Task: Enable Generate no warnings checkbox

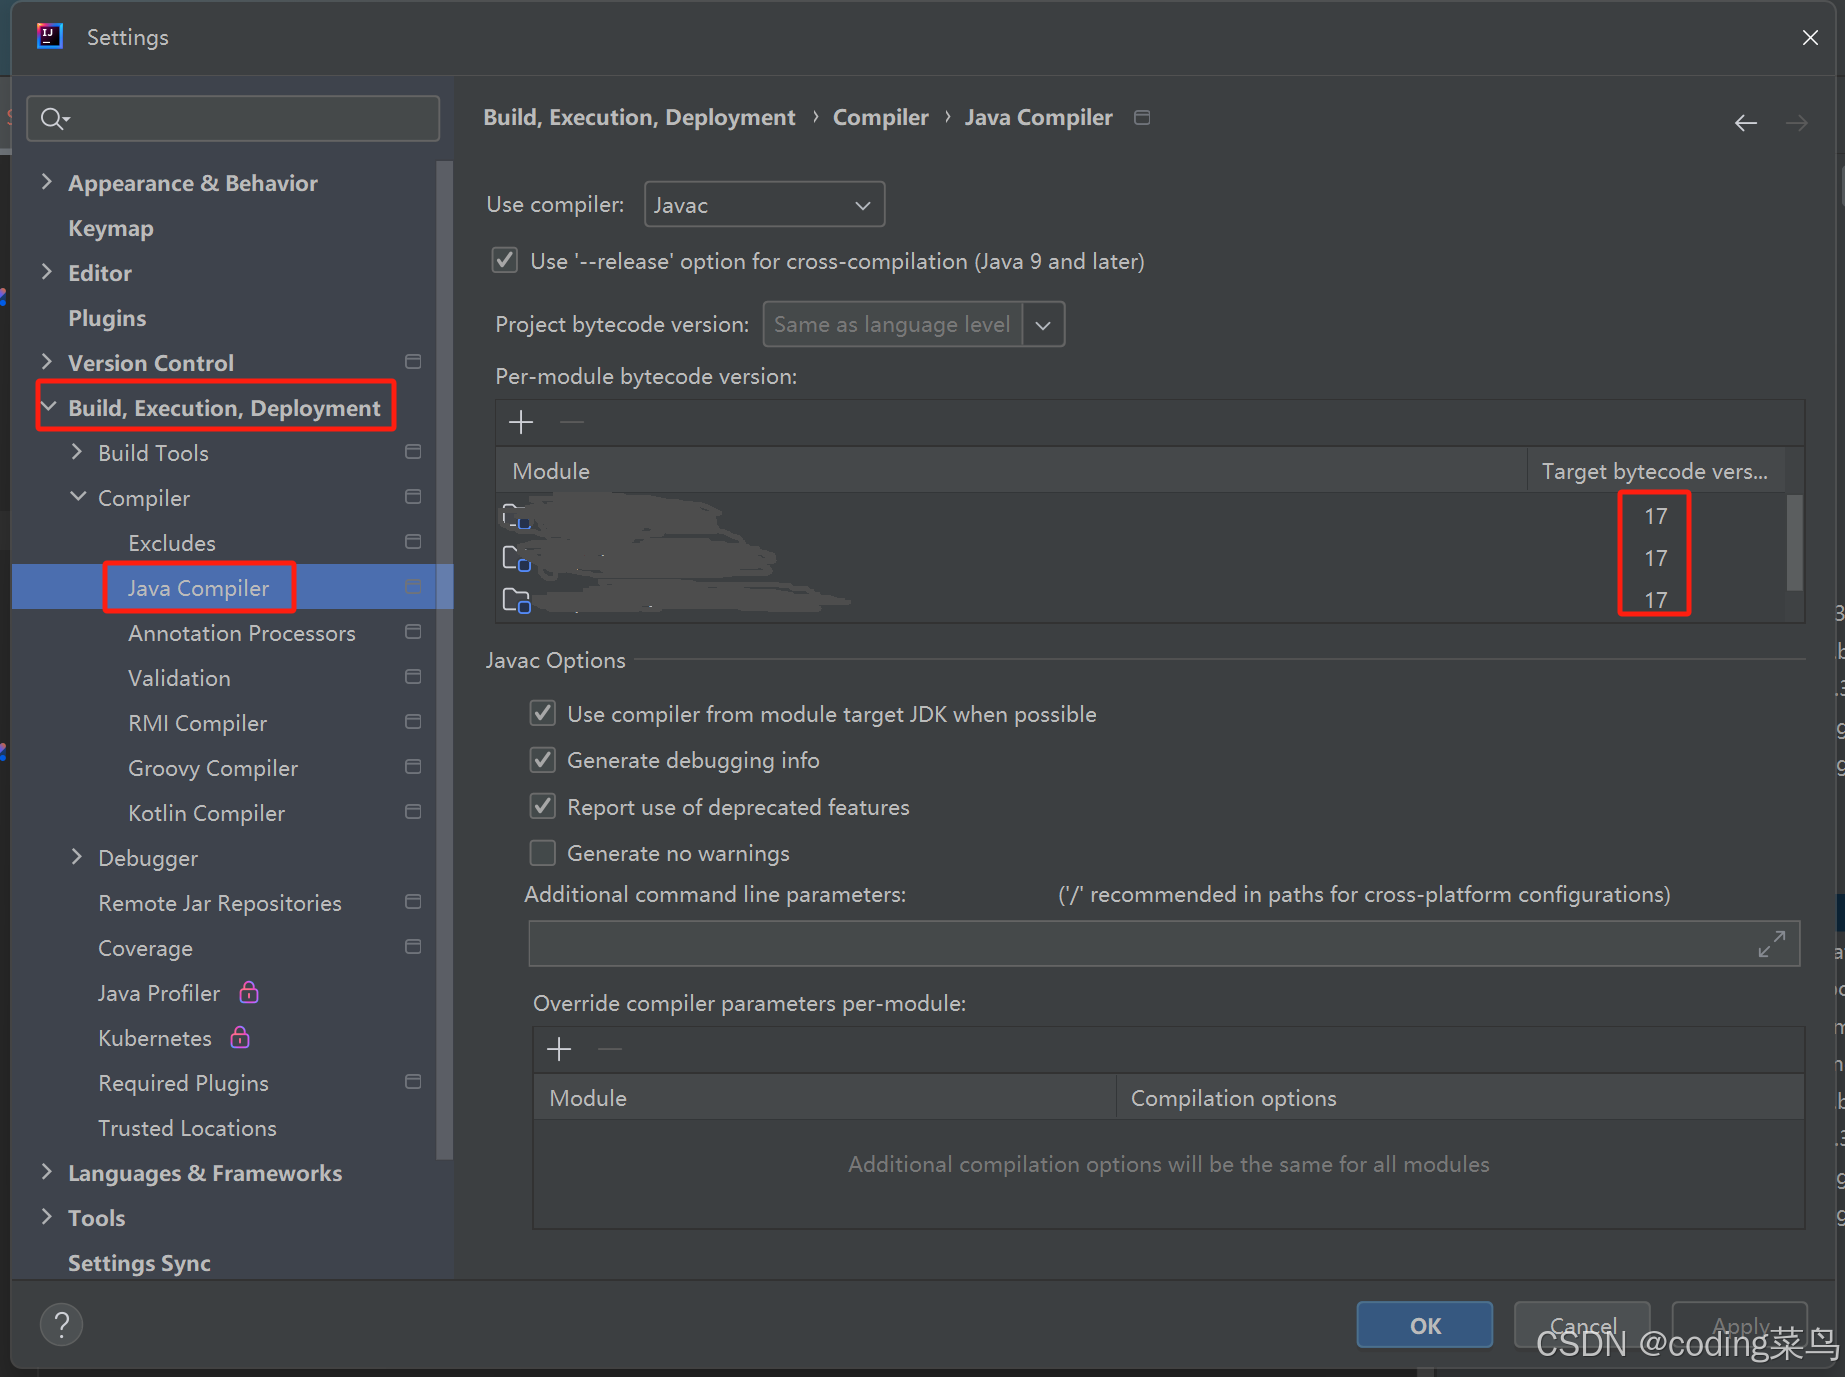Action: coord(542,852)
